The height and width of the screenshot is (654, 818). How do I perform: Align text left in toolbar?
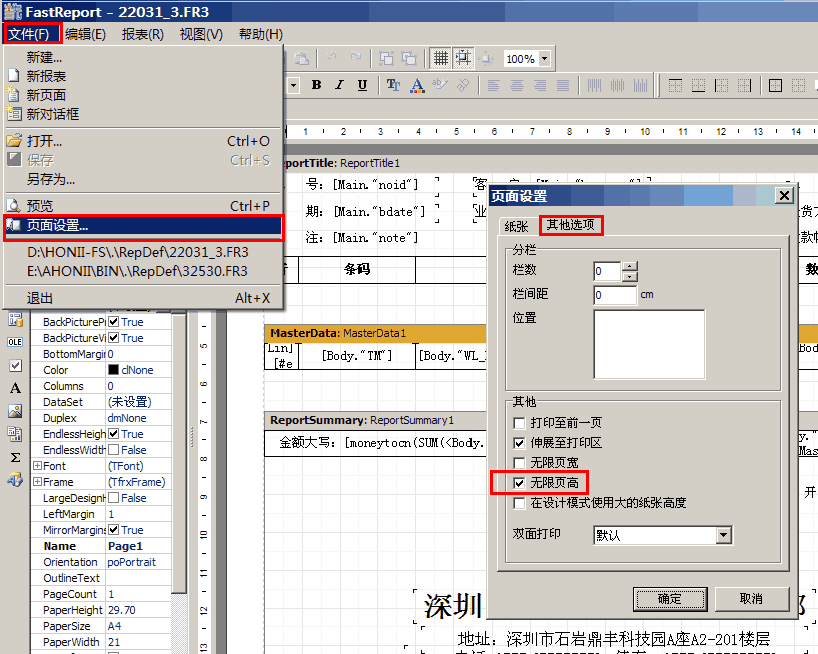(494, 85)
